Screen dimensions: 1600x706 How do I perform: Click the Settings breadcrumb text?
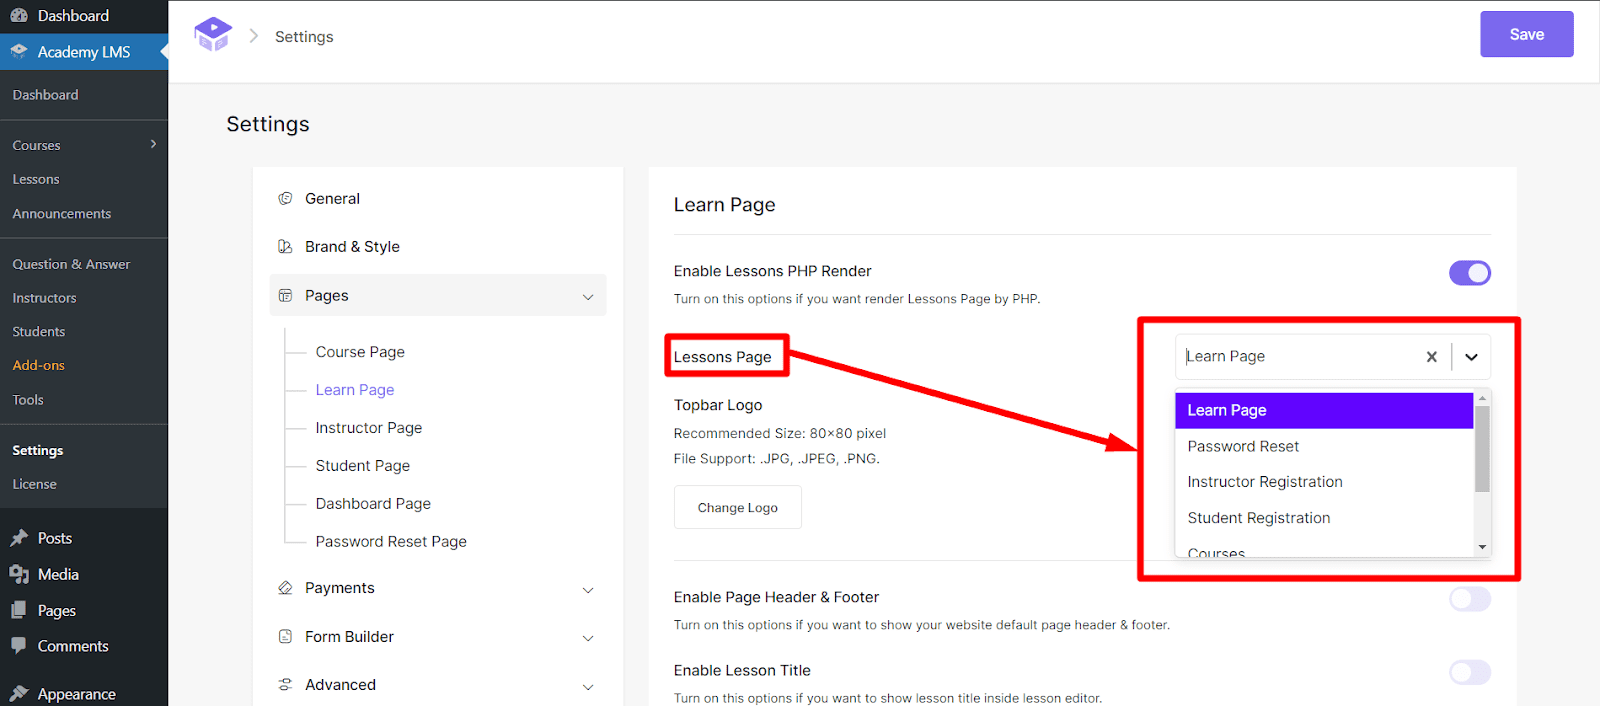304,37
